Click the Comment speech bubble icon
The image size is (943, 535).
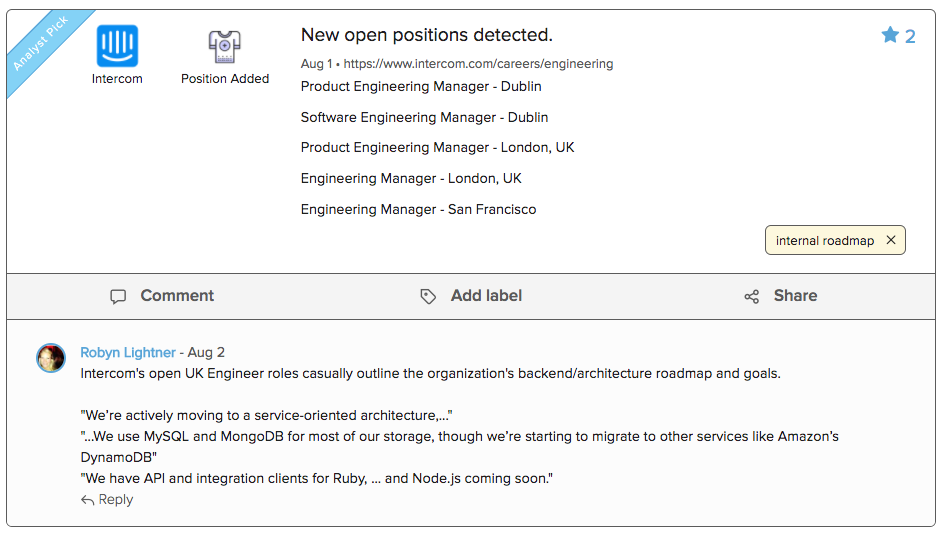coord(118,296)
